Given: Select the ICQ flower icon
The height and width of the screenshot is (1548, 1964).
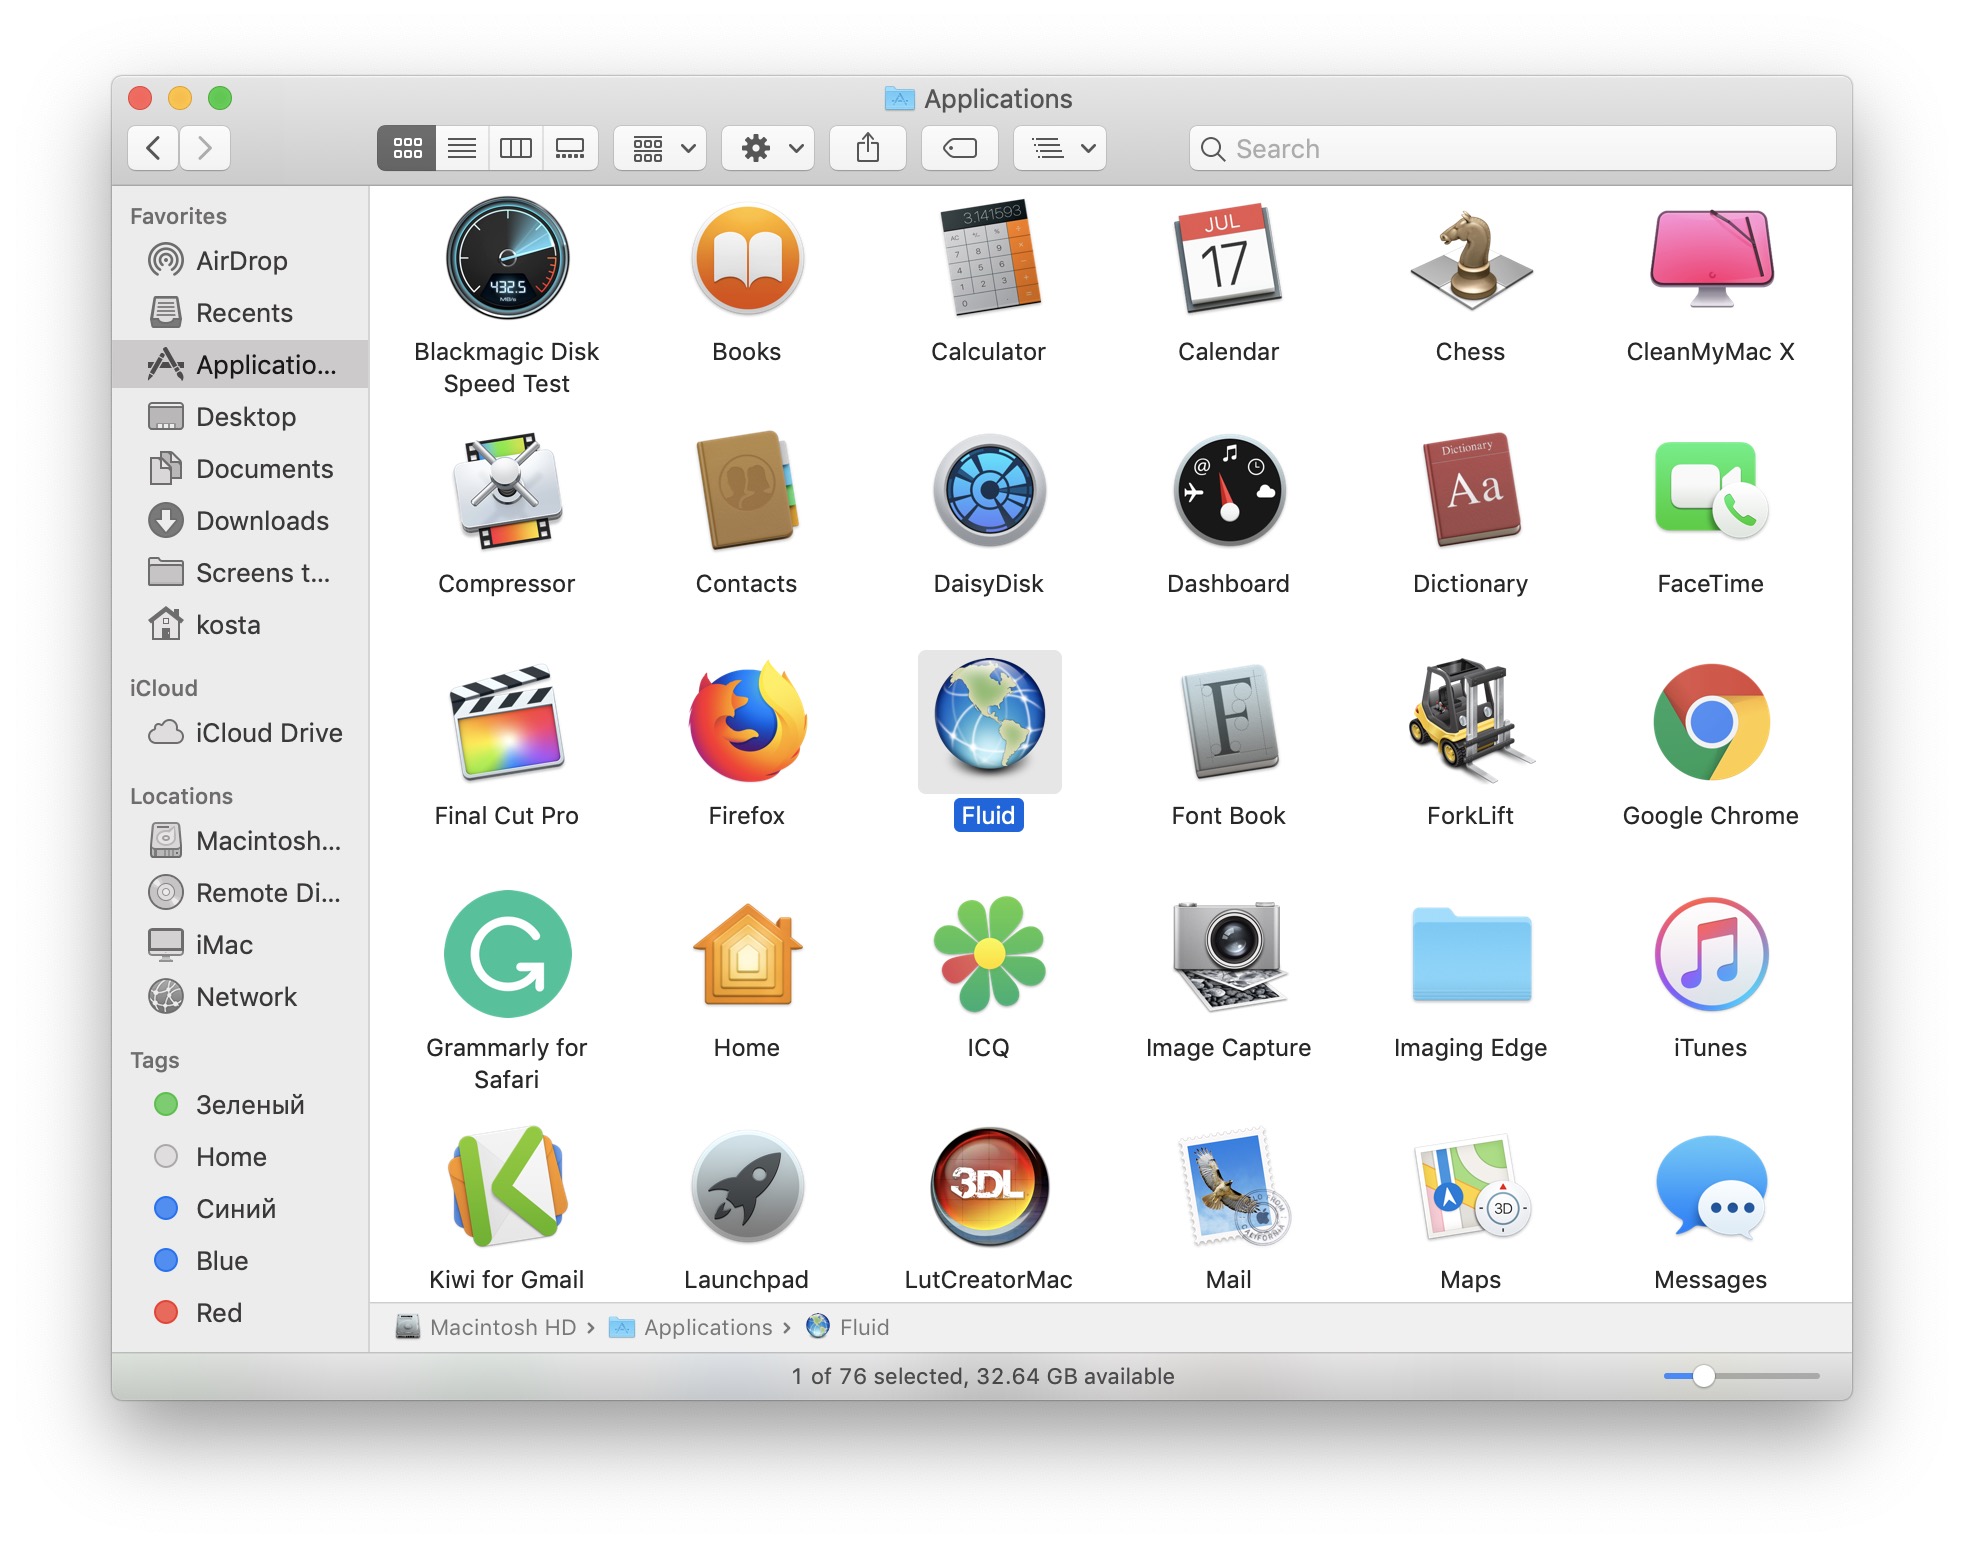Looking at the screenshot, I should pos(988,954).
